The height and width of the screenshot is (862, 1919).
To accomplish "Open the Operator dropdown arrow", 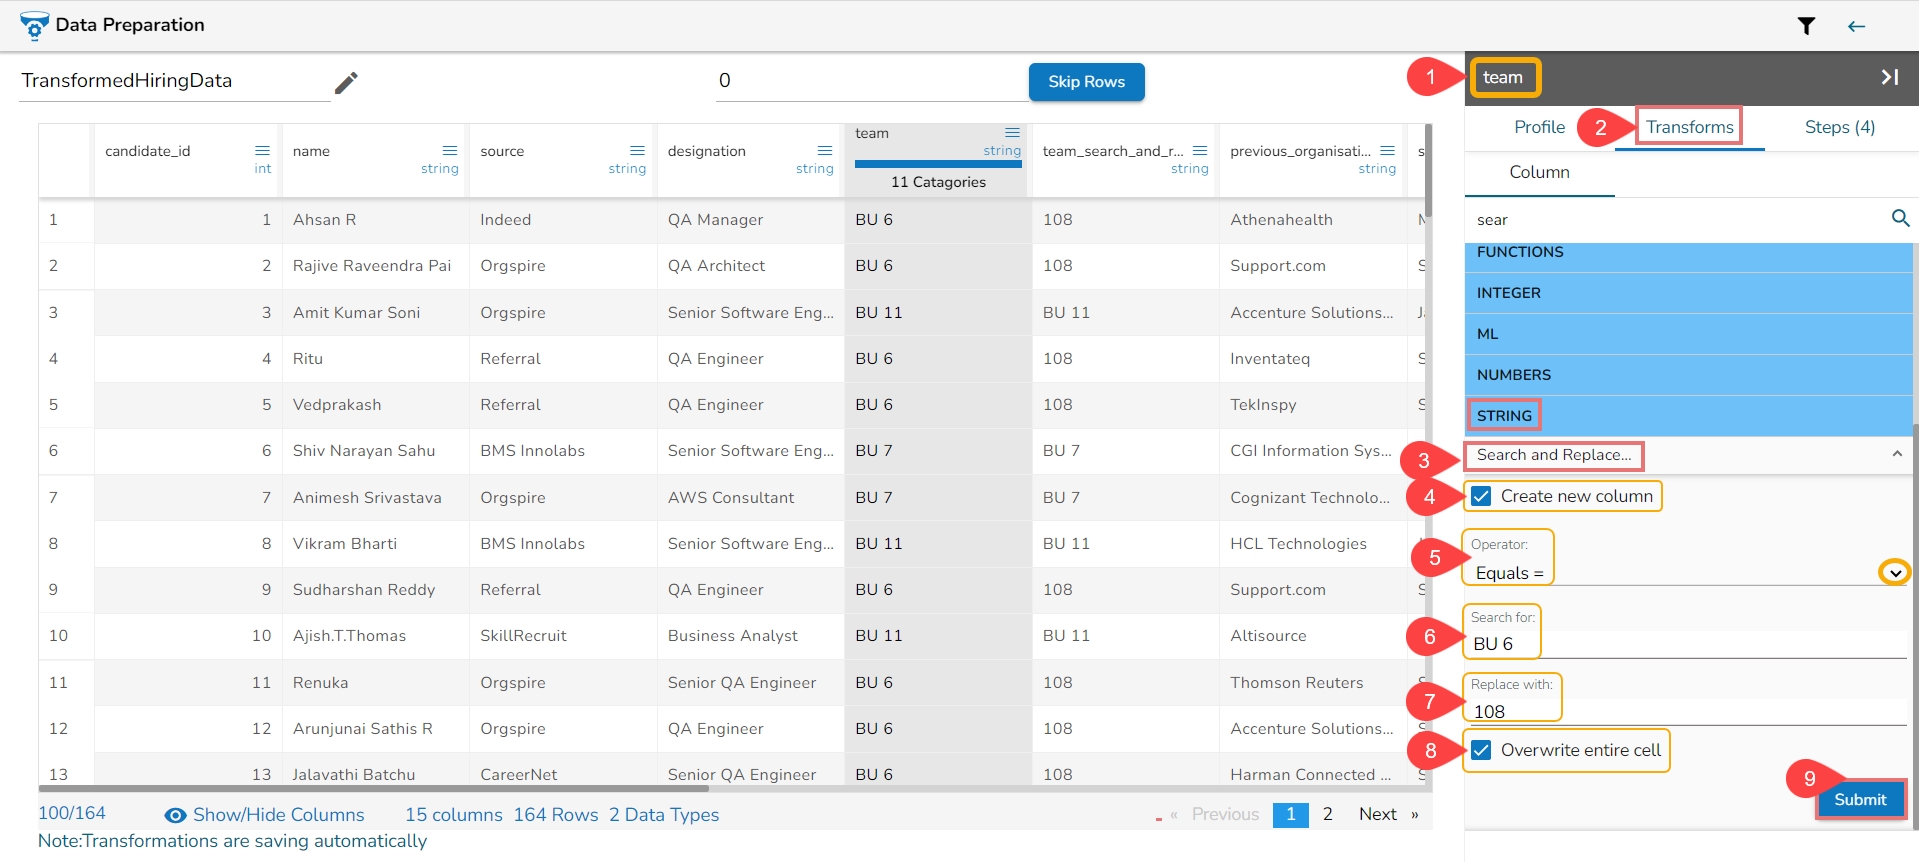I will [x=1894, y=573].
